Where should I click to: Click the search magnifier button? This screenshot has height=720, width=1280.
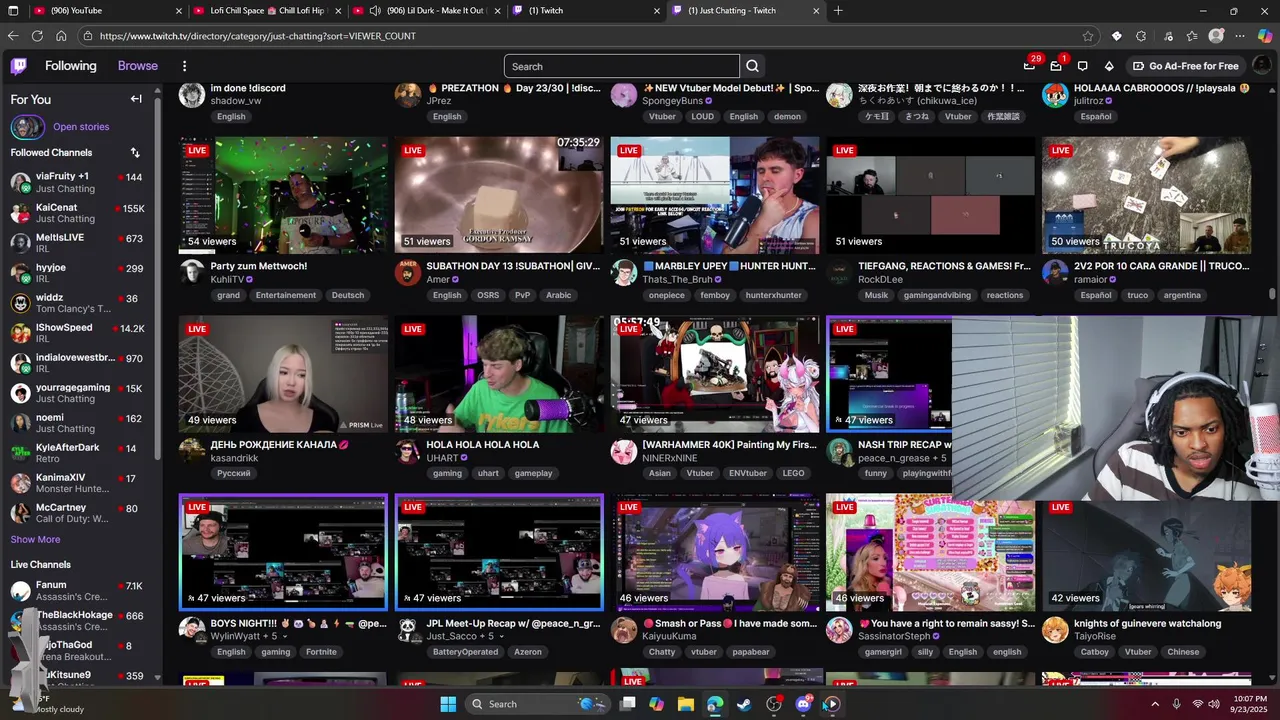[x=752, y=66]
